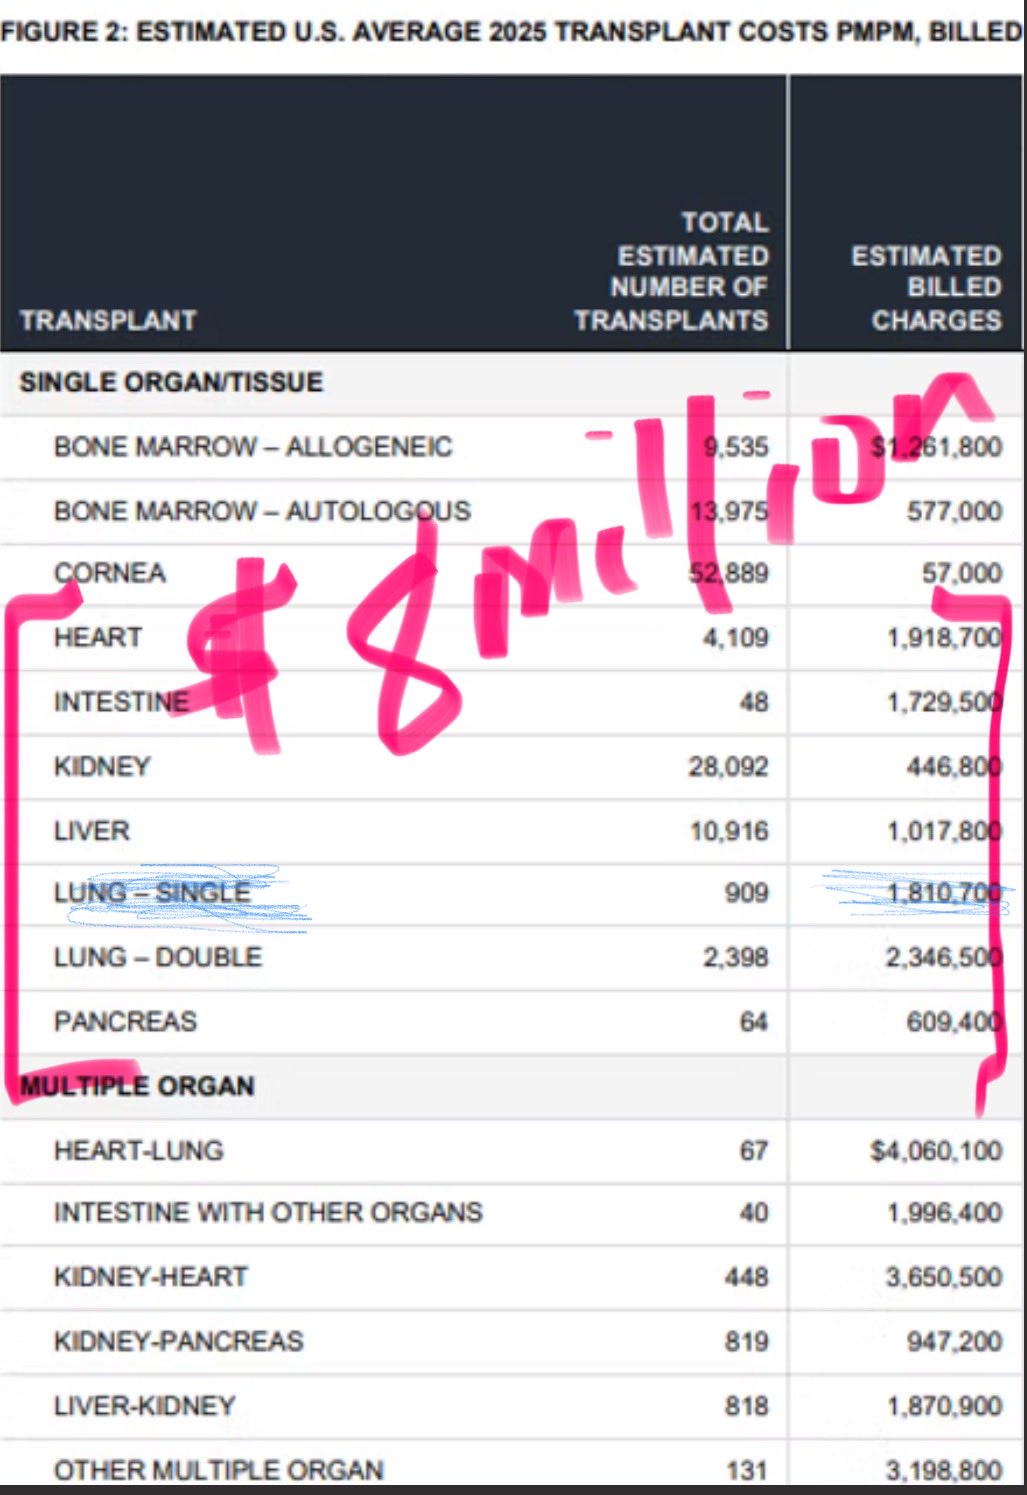This screenshot has width=1027, height=1495.
Task: Select the Lung – Double charges 2,346,500
Action: 943,957
